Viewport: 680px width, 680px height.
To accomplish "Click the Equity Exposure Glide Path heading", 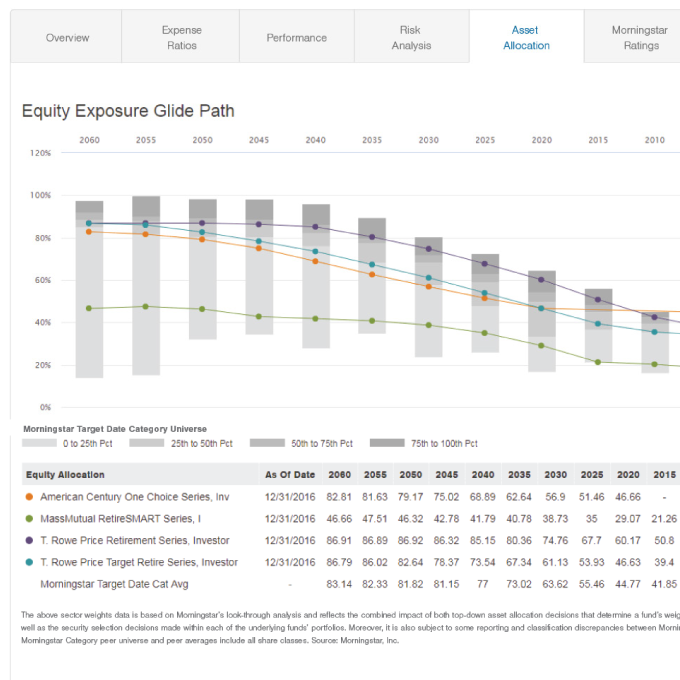I will point(128,111).
